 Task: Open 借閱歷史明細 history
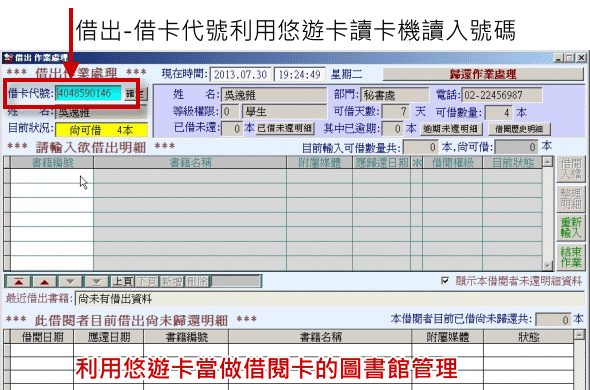point(519,129)
